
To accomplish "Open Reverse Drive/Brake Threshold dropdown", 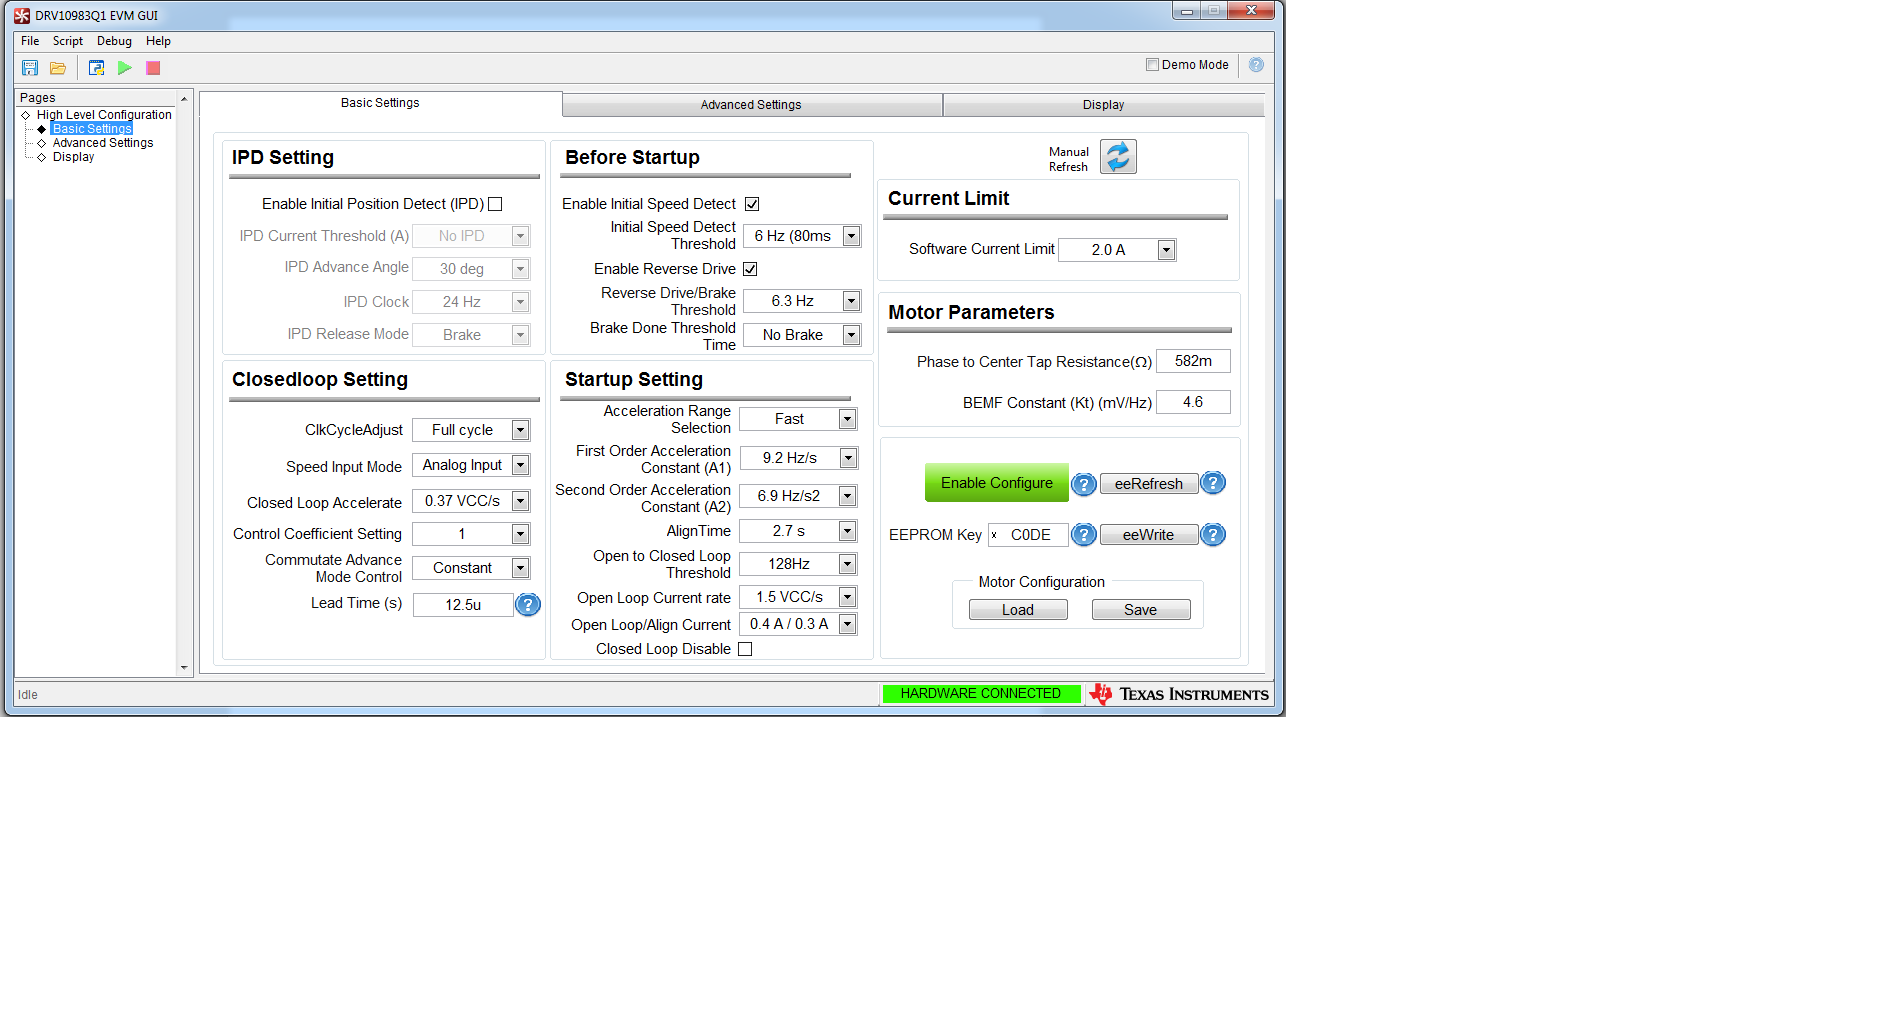I will click(802, 301).
